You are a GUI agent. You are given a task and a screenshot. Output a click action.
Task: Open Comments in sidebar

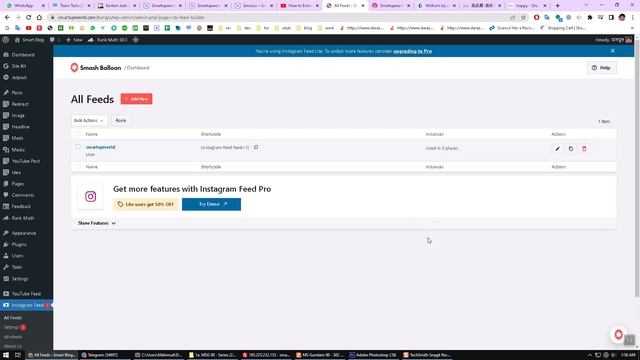tap(23, 196)
